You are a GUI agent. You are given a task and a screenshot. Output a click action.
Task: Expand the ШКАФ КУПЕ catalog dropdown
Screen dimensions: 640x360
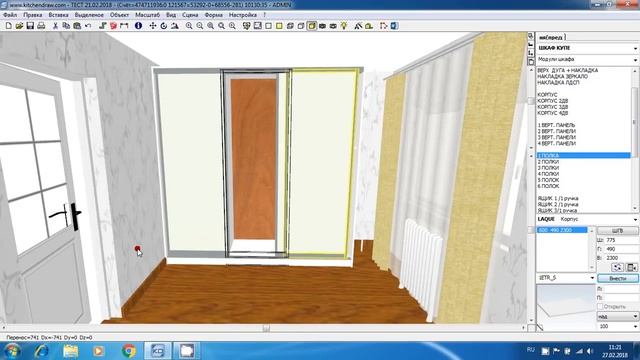[636, 48]
